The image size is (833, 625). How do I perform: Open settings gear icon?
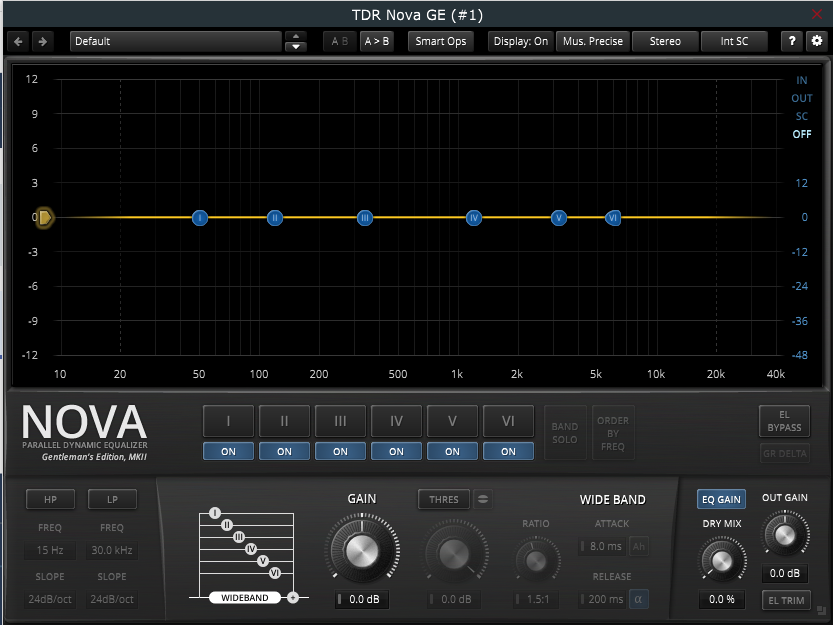817,41
